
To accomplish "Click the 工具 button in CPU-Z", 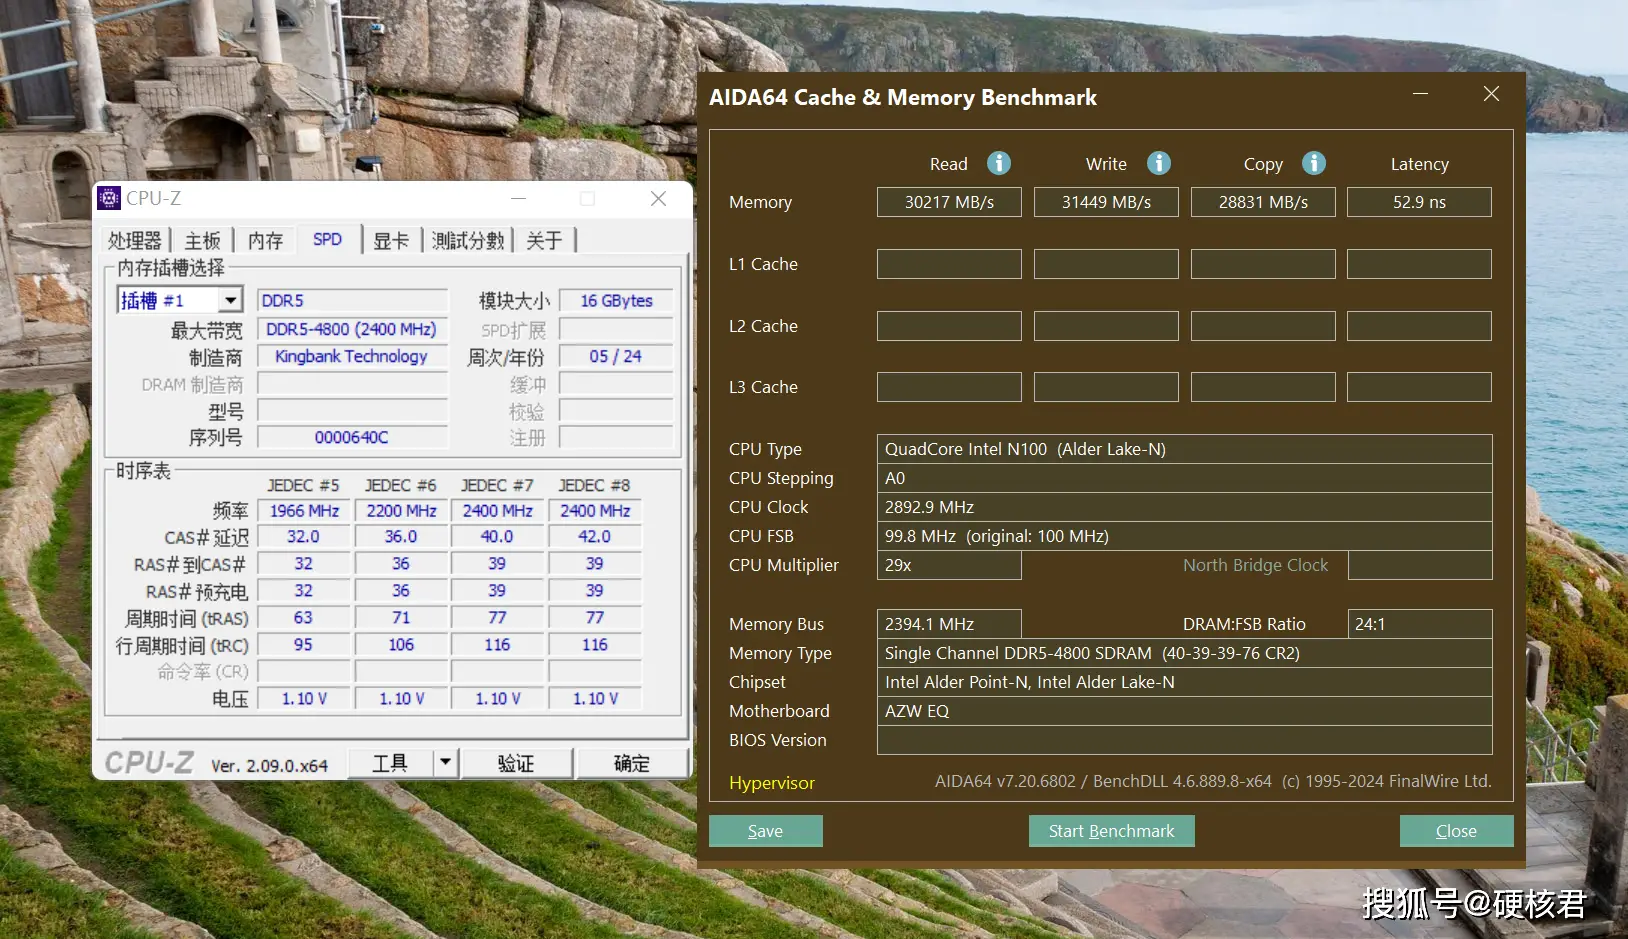I will tap(391, 763).
